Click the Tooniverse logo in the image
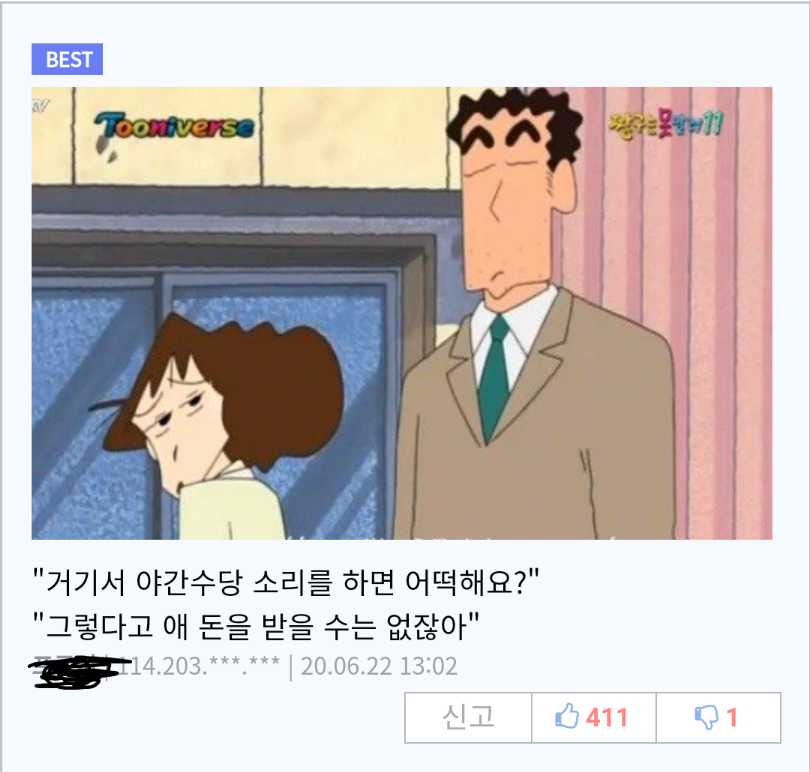Screen dimensions: 810x772 click(174, 127)
